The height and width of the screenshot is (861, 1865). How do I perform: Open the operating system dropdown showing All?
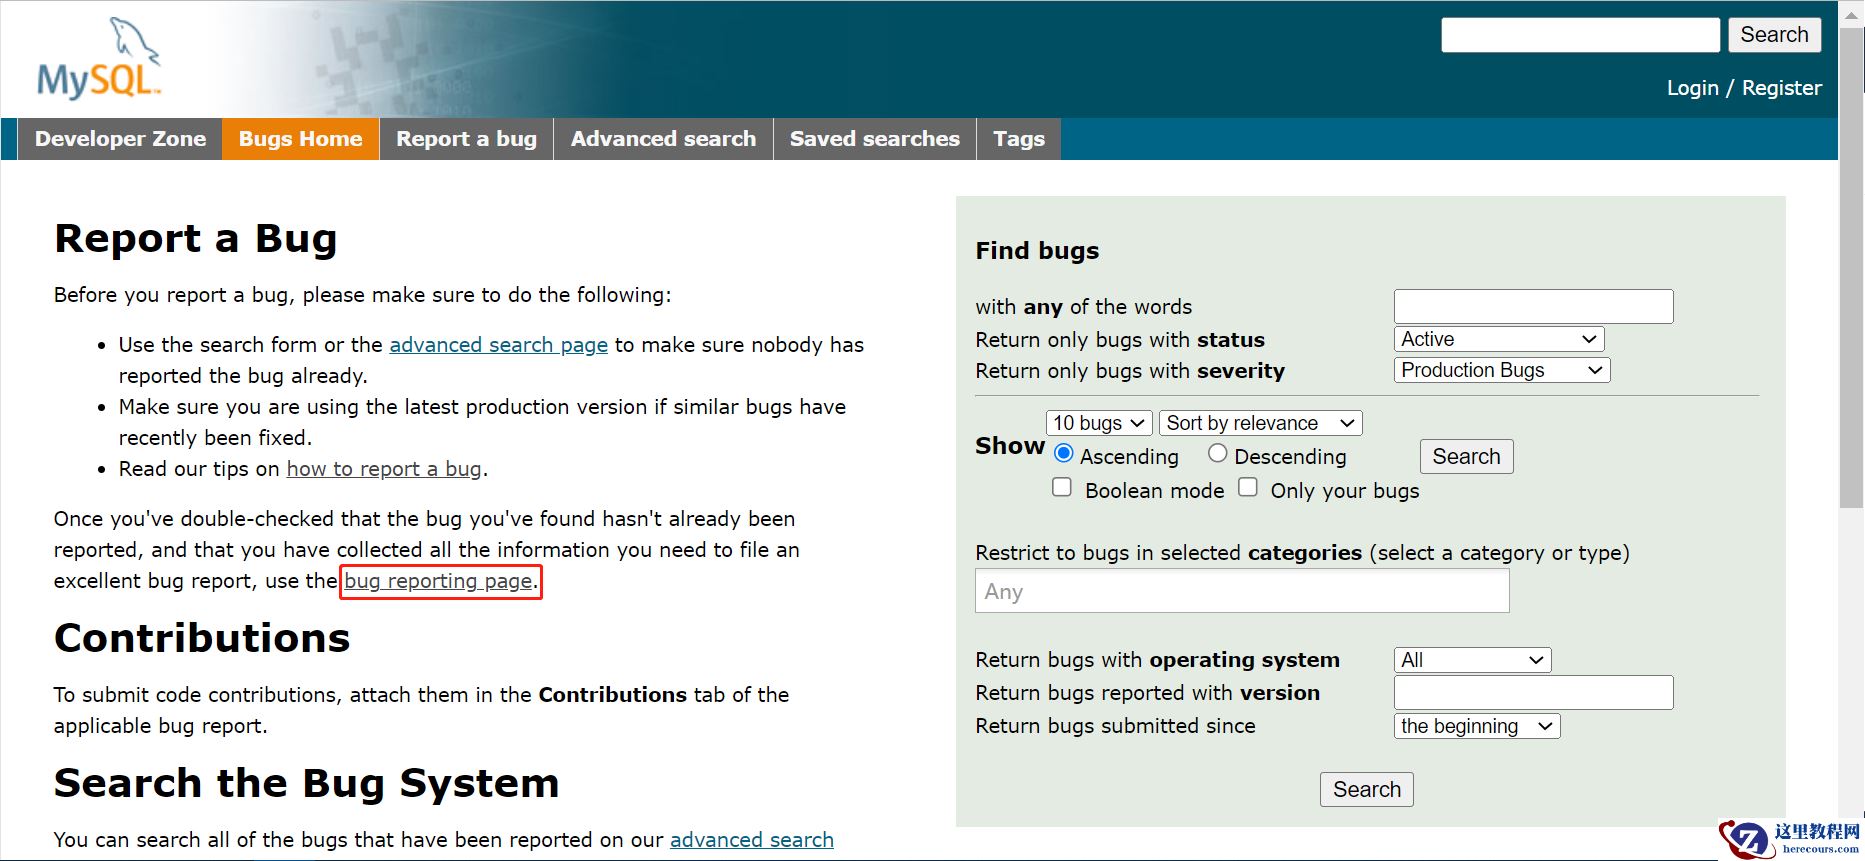pyautogui.click(x=1472, y=660)
